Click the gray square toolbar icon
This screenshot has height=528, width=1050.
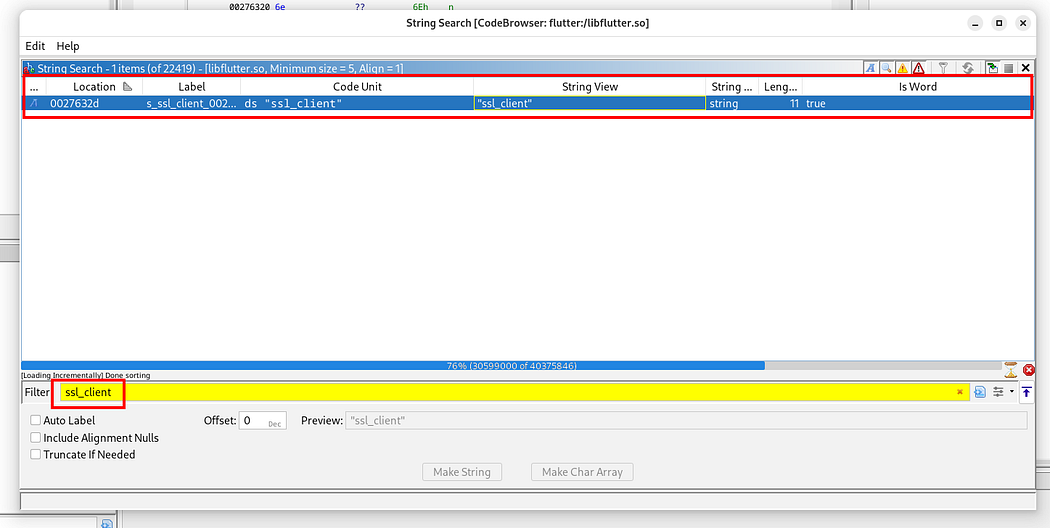point(1008,68)
